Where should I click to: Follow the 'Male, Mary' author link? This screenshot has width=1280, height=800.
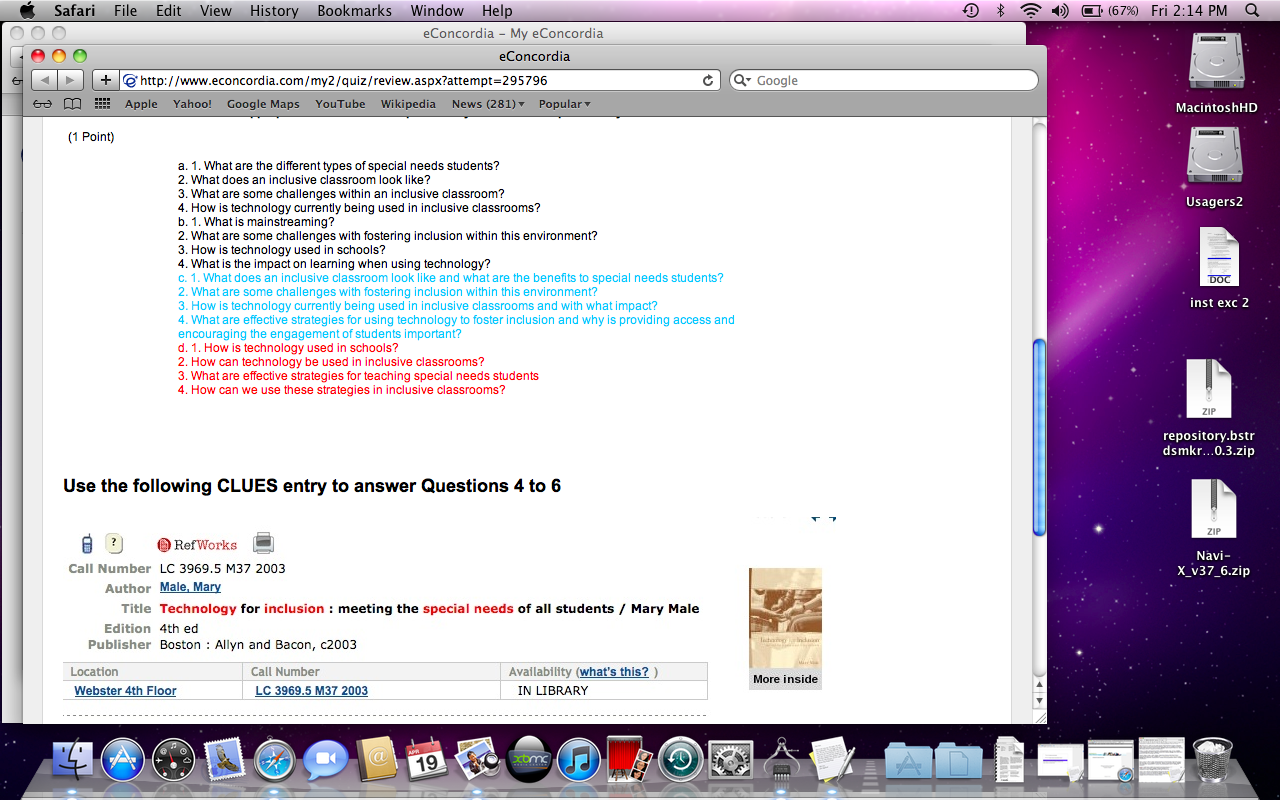[190, 588]
